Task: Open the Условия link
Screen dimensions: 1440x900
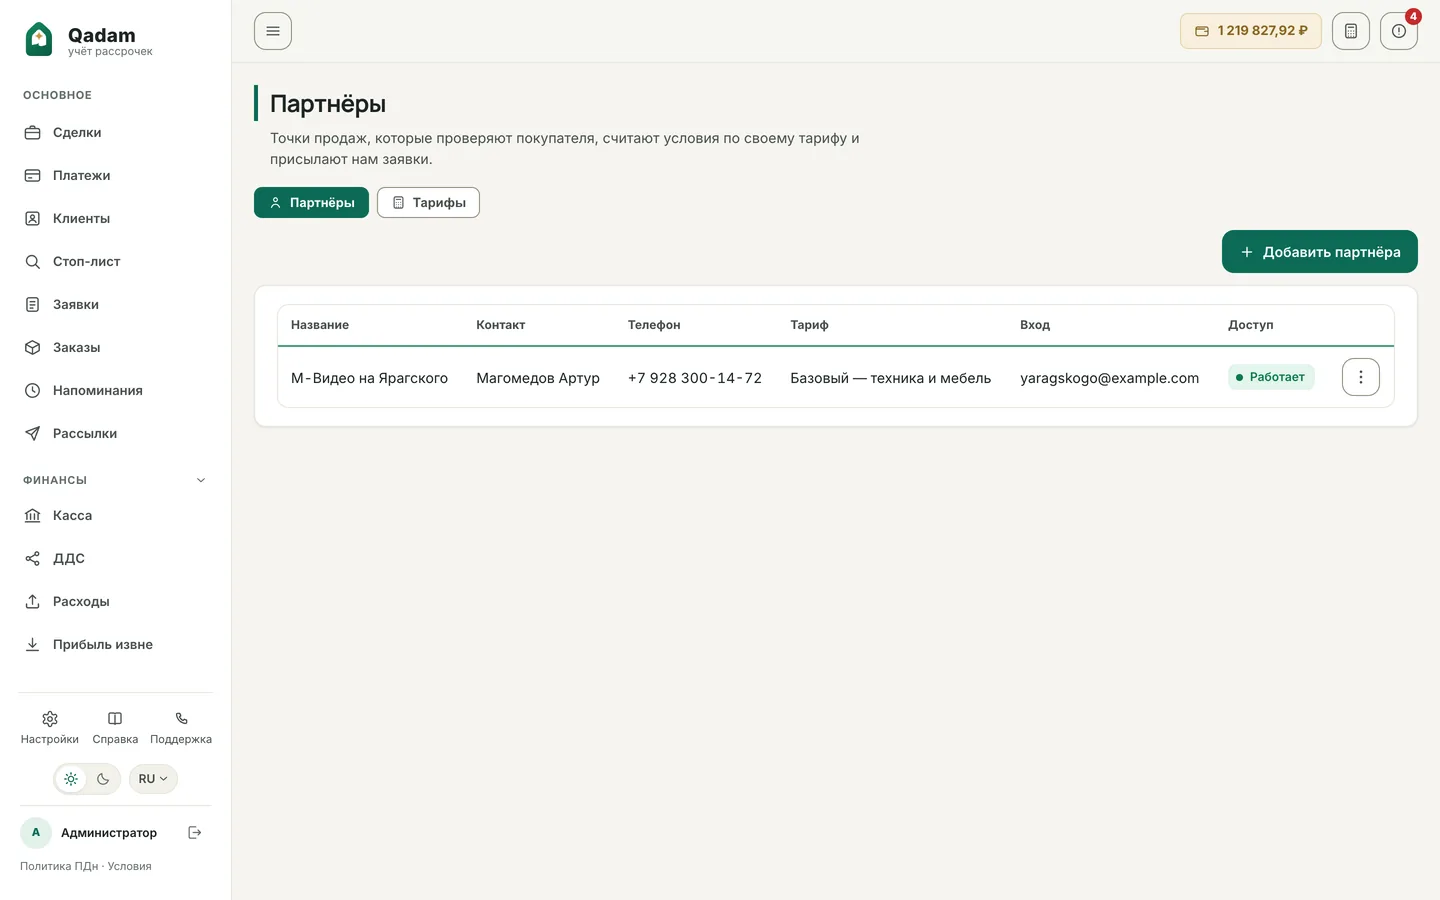Action: (x=130, y=866)
